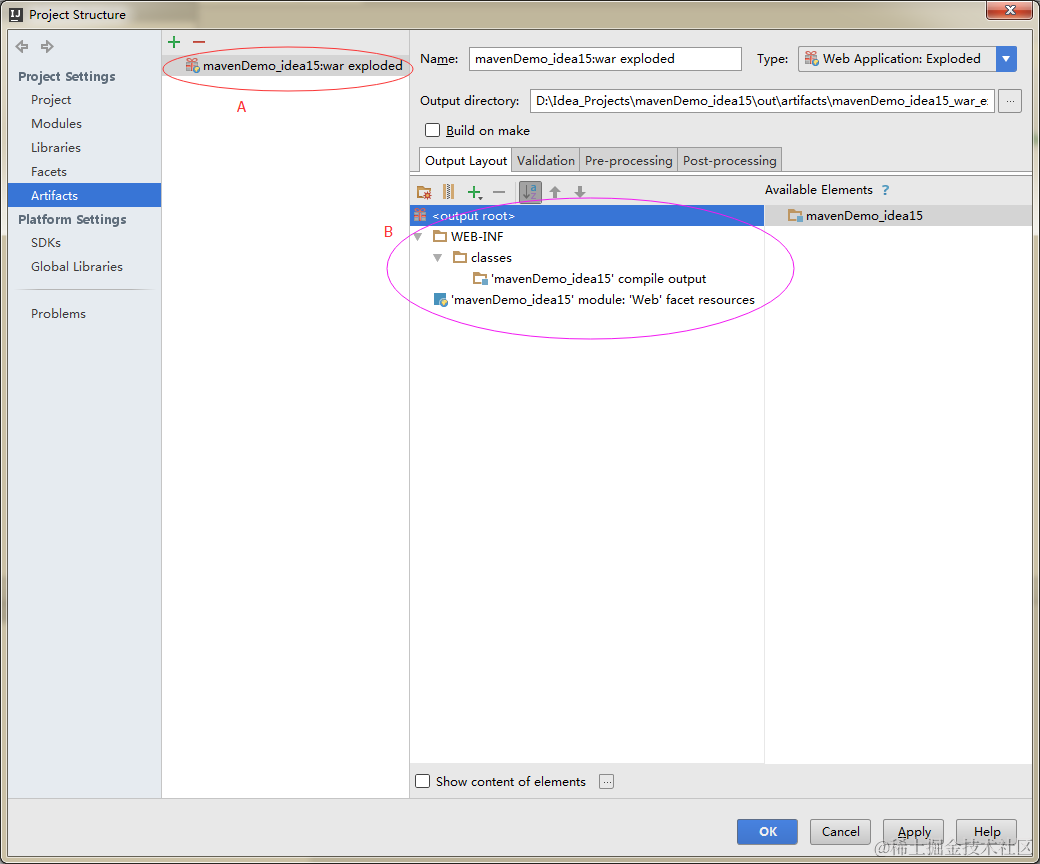Select Artifacts in the sidebar
Viewport: 1040px width, 864px height.
(x=84, y=195)
